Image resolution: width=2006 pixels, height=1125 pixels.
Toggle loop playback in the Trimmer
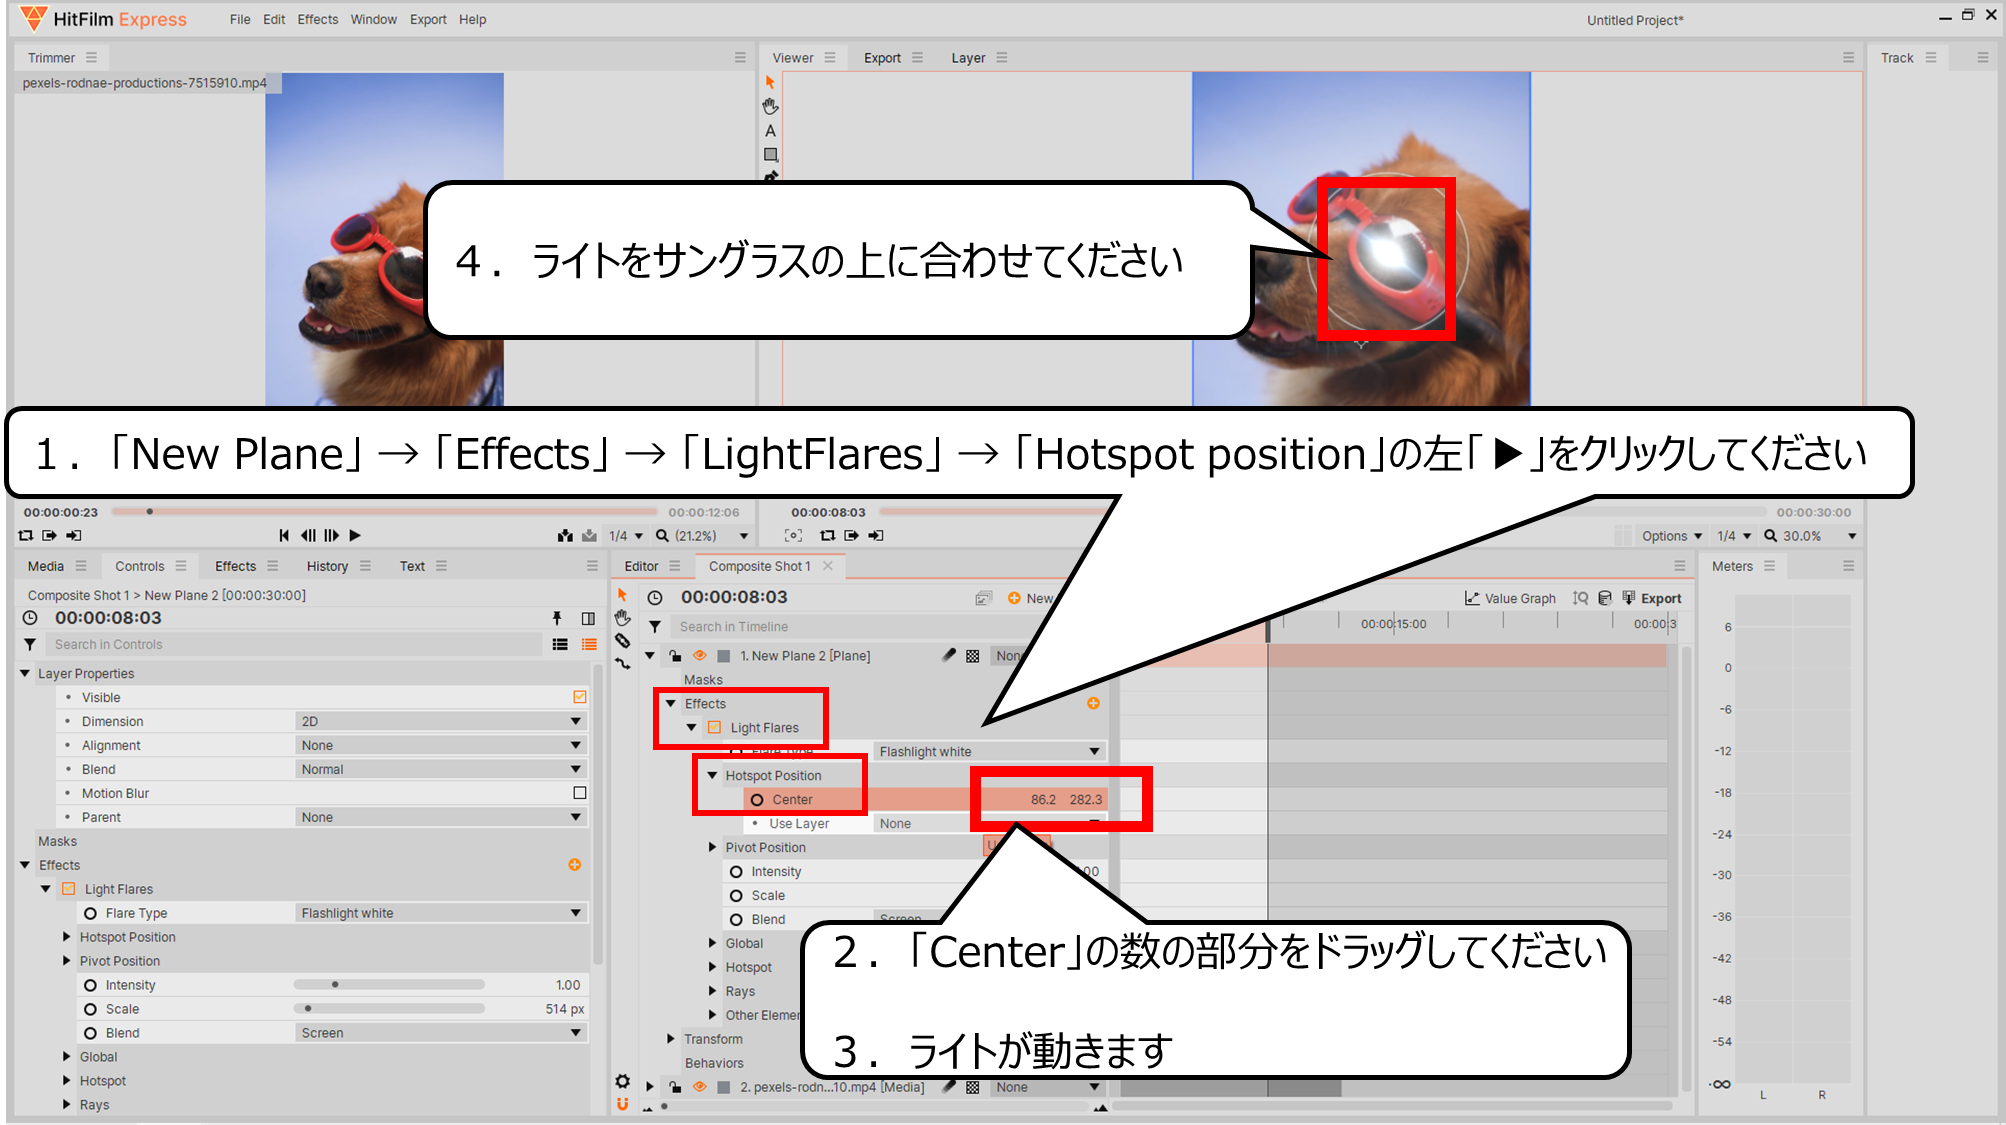[x=26, y=536]
